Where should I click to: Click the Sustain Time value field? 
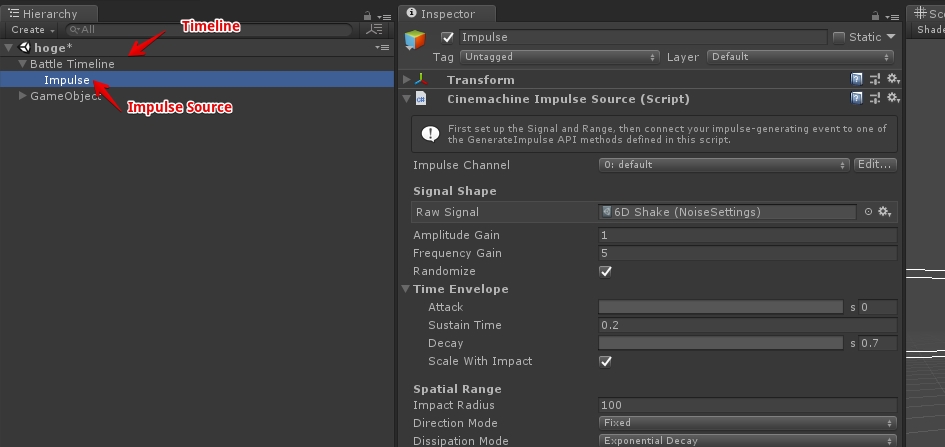pos(748,325)
